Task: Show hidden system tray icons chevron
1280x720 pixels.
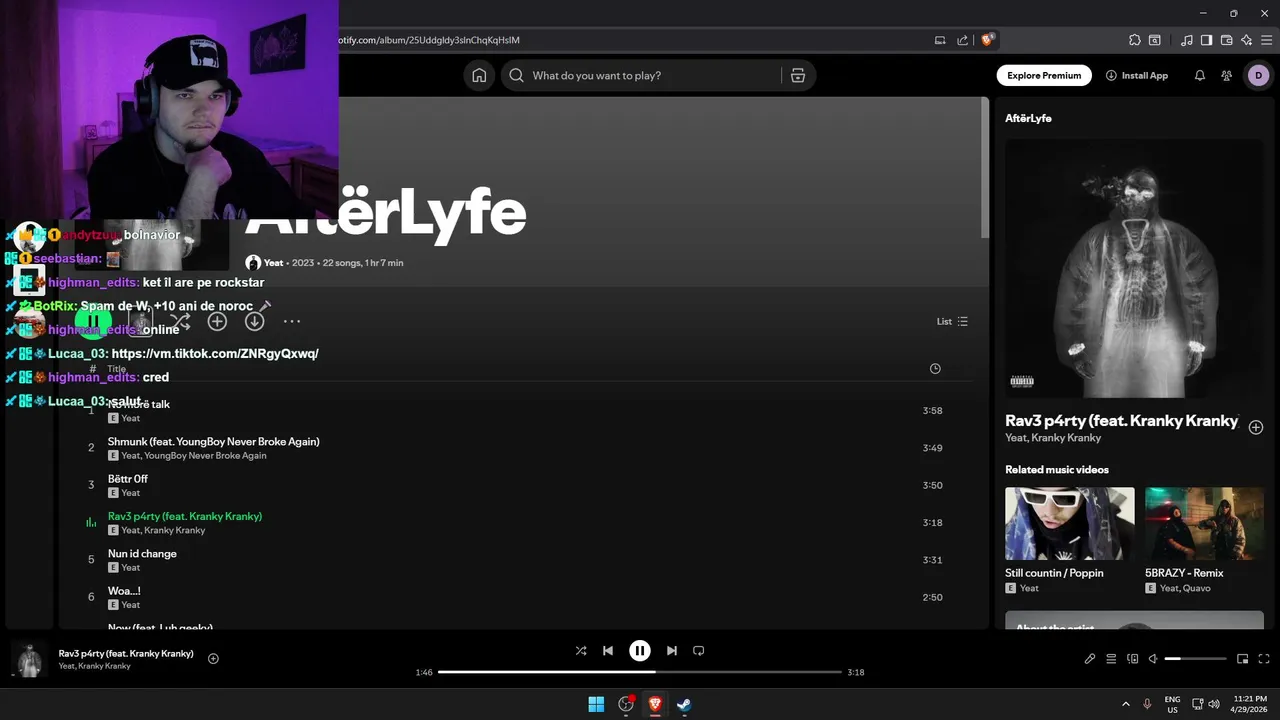Action: click(1126, 704)
